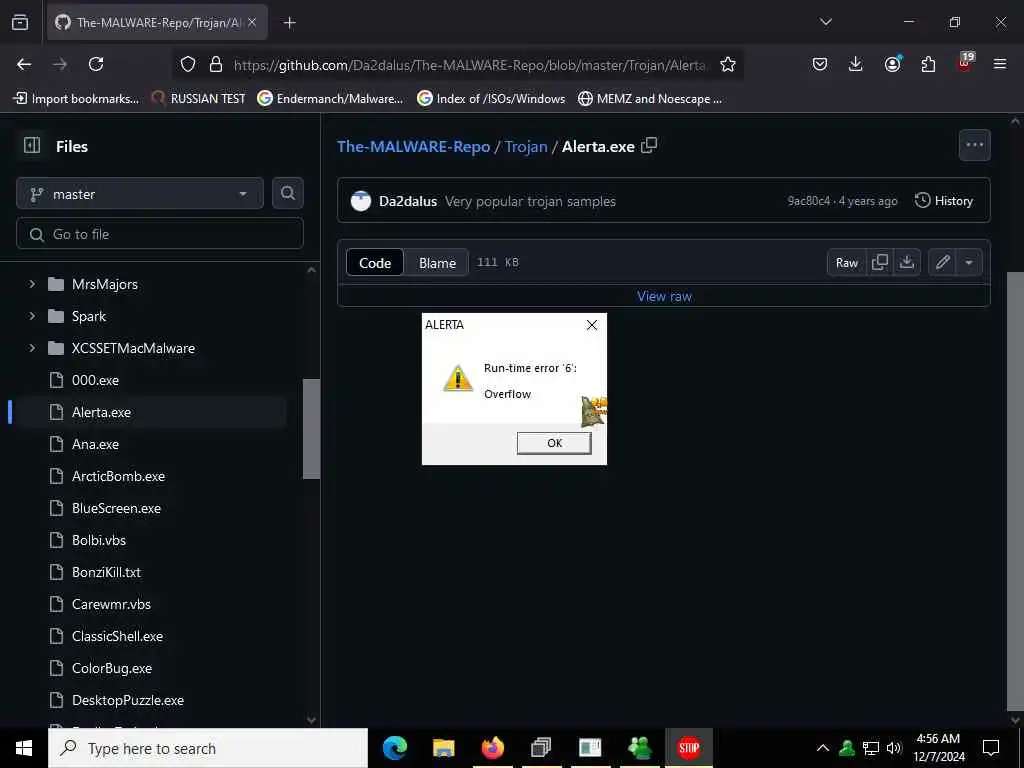Open commit 9ac80c4 link
Screen dimensions: 1024x768
tap(808, 200)
